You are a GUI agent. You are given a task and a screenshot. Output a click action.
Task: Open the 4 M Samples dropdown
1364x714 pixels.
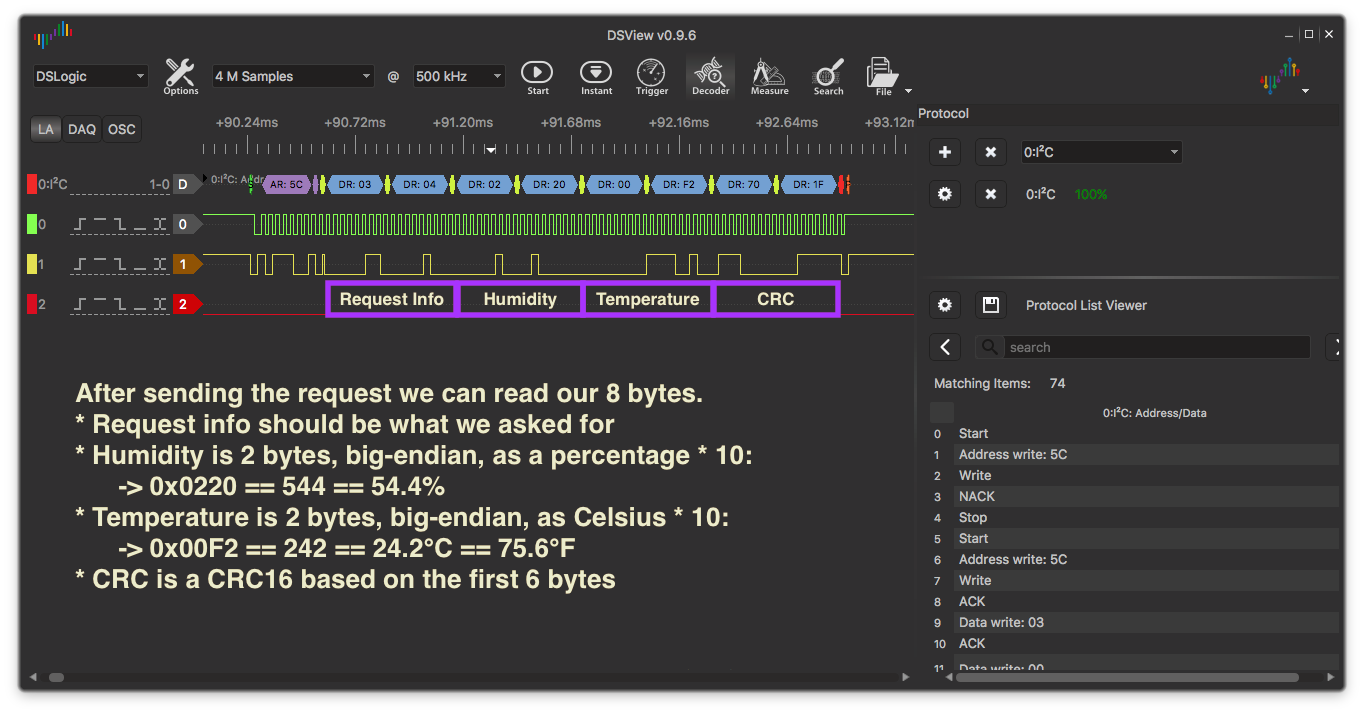tap(292, 76)
